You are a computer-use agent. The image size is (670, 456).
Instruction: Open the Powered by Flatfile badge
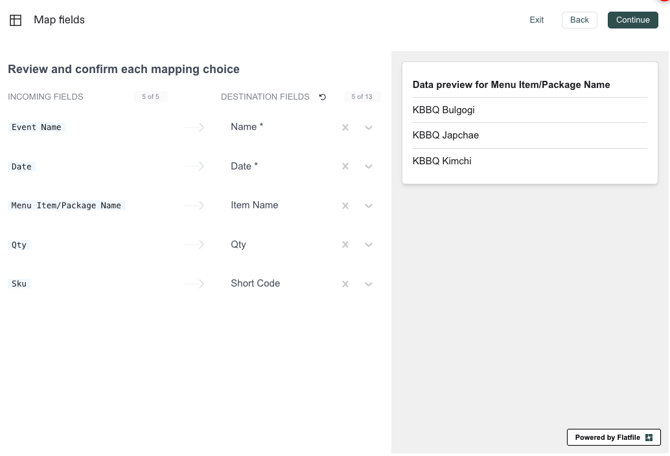pyautogui.click(x=613, y=437)
